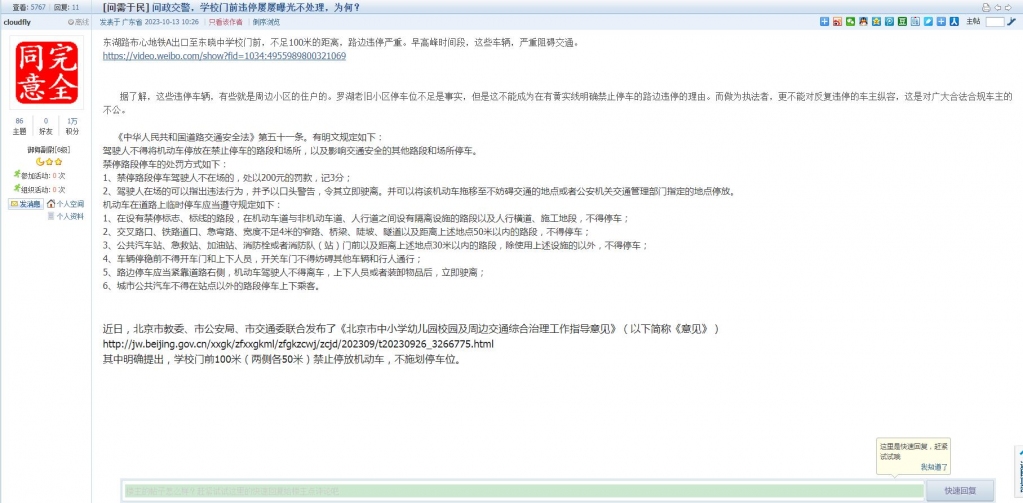Share post via green Douban icon
Screen dimensions: 1023x503
[903, 21]
